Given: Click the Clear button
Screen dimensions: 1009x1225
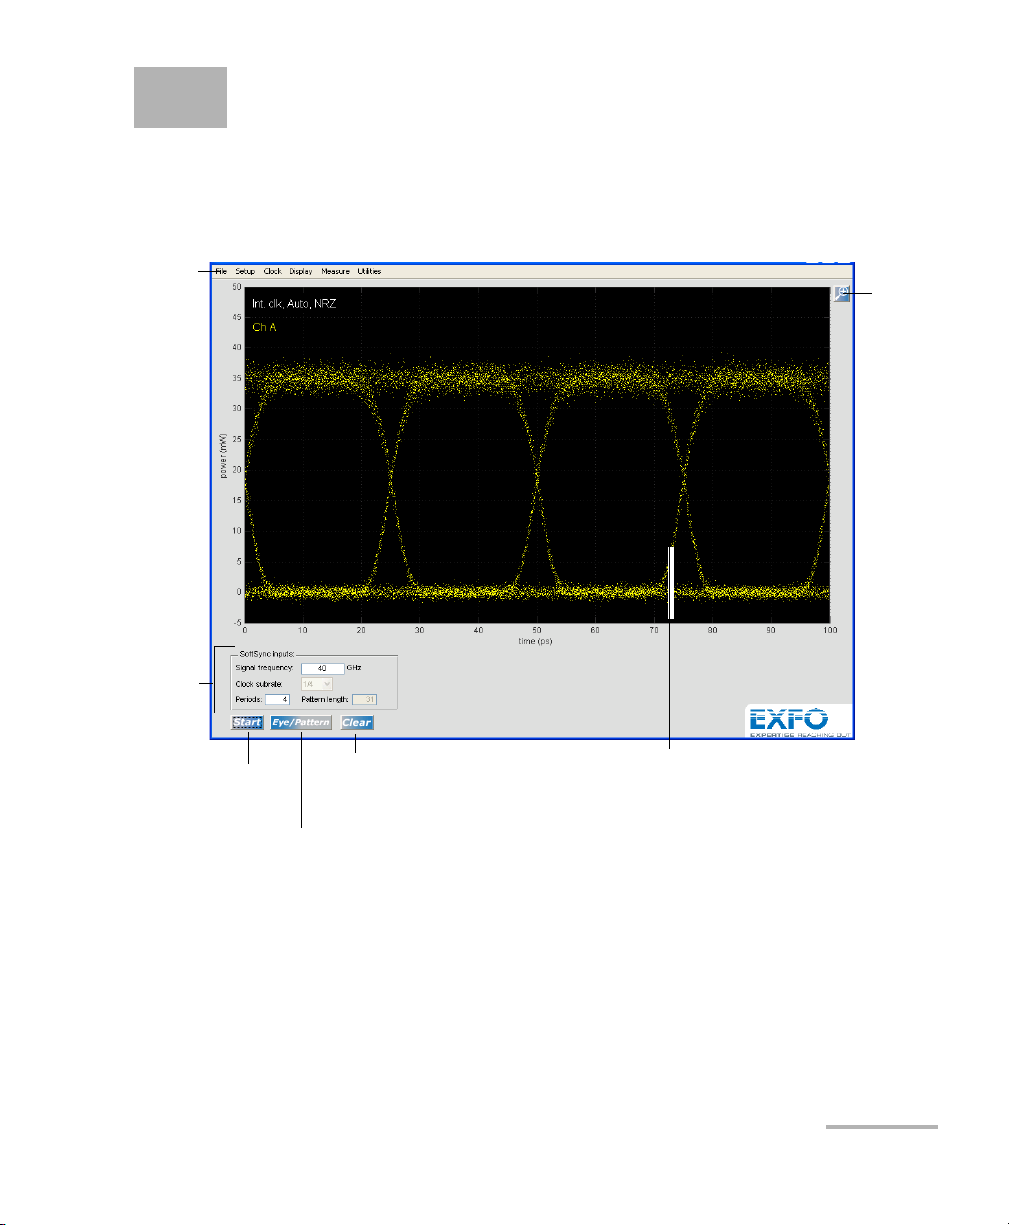Looking at the screenshot, I should tap(357, 722).
